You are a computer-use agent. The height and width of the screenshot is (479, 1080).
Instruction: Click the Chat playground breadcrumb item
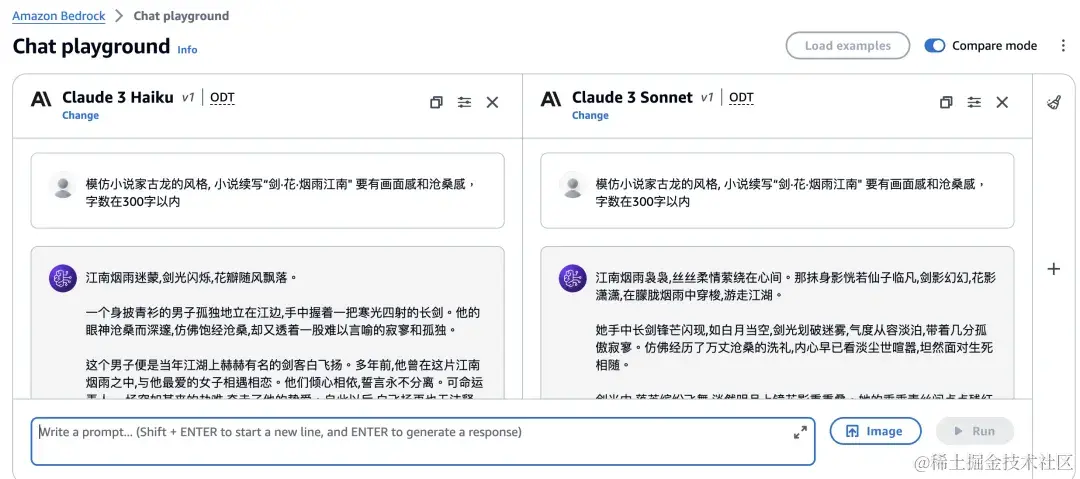pyautogui.click(x=181, y=15)
